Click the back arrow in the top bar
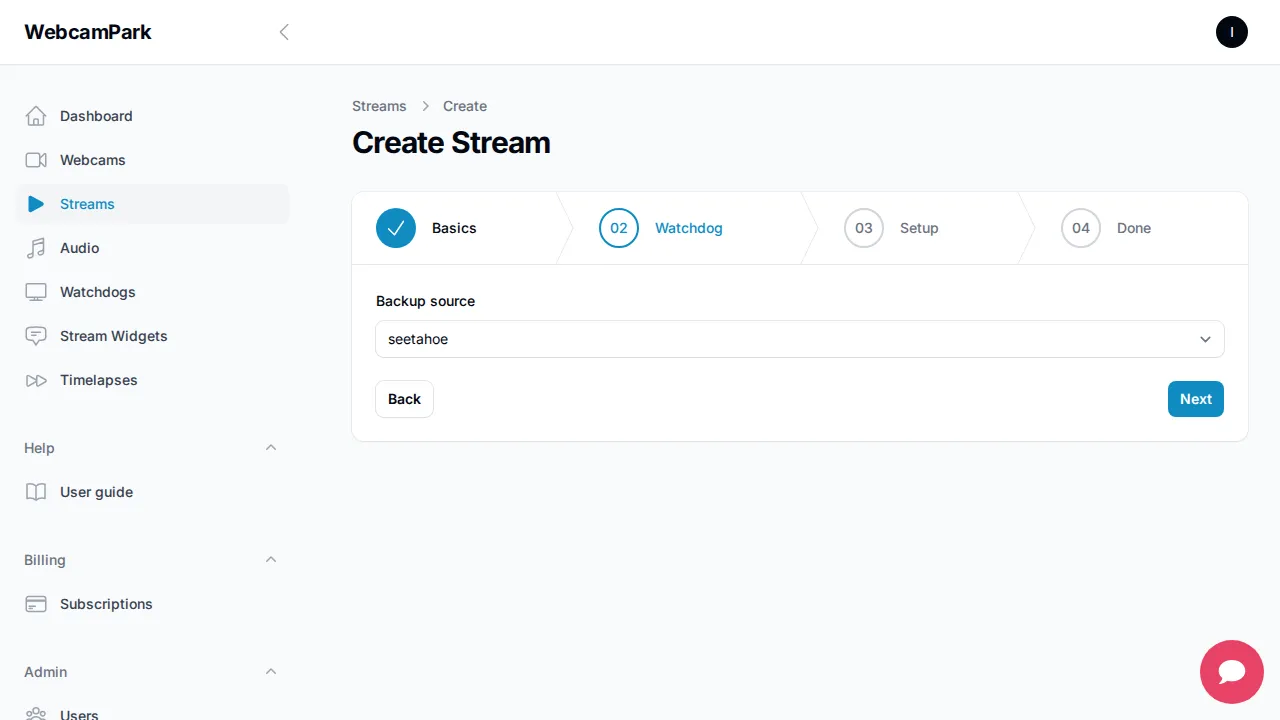 click(284, 31)
